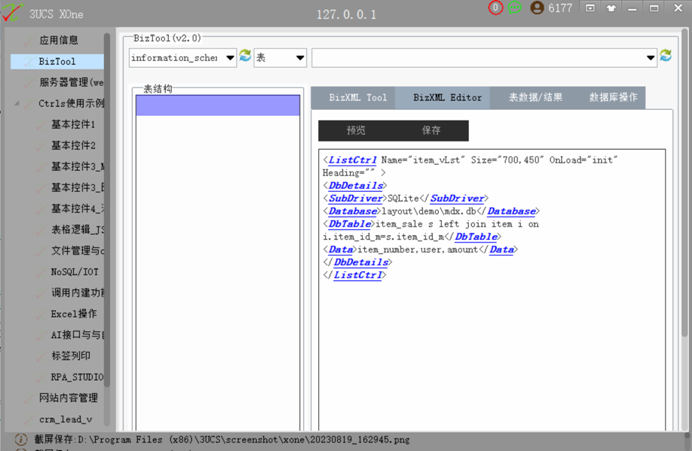Open the wide empty table name dropdown
Image resolution: width=692 pixels, height=451 pixels.
[x=485, y=58]
